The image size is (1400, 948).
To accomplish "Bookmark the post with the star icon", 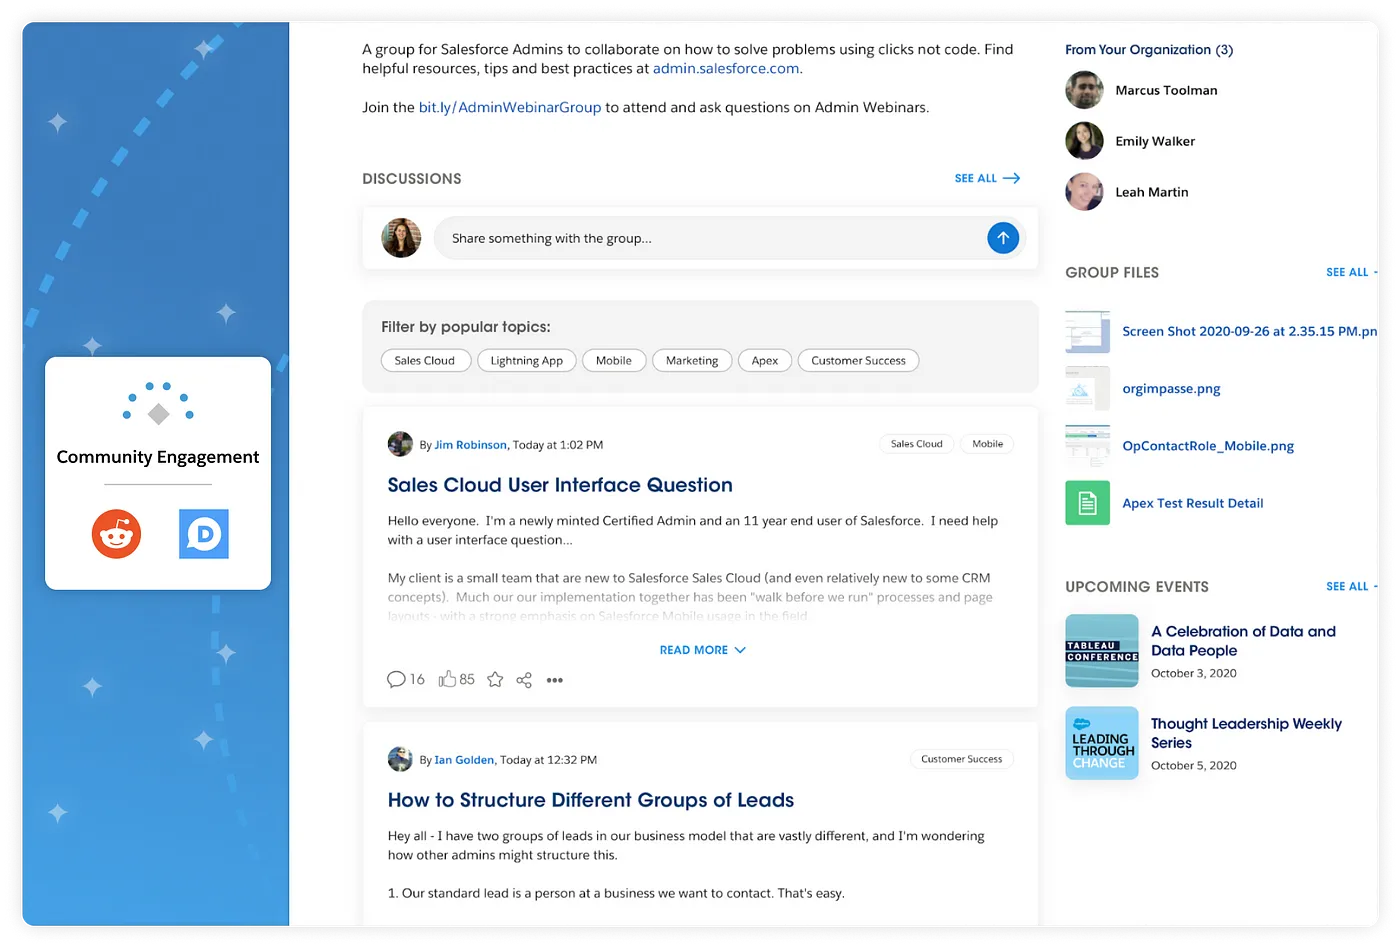I will [x=495, y=680].
